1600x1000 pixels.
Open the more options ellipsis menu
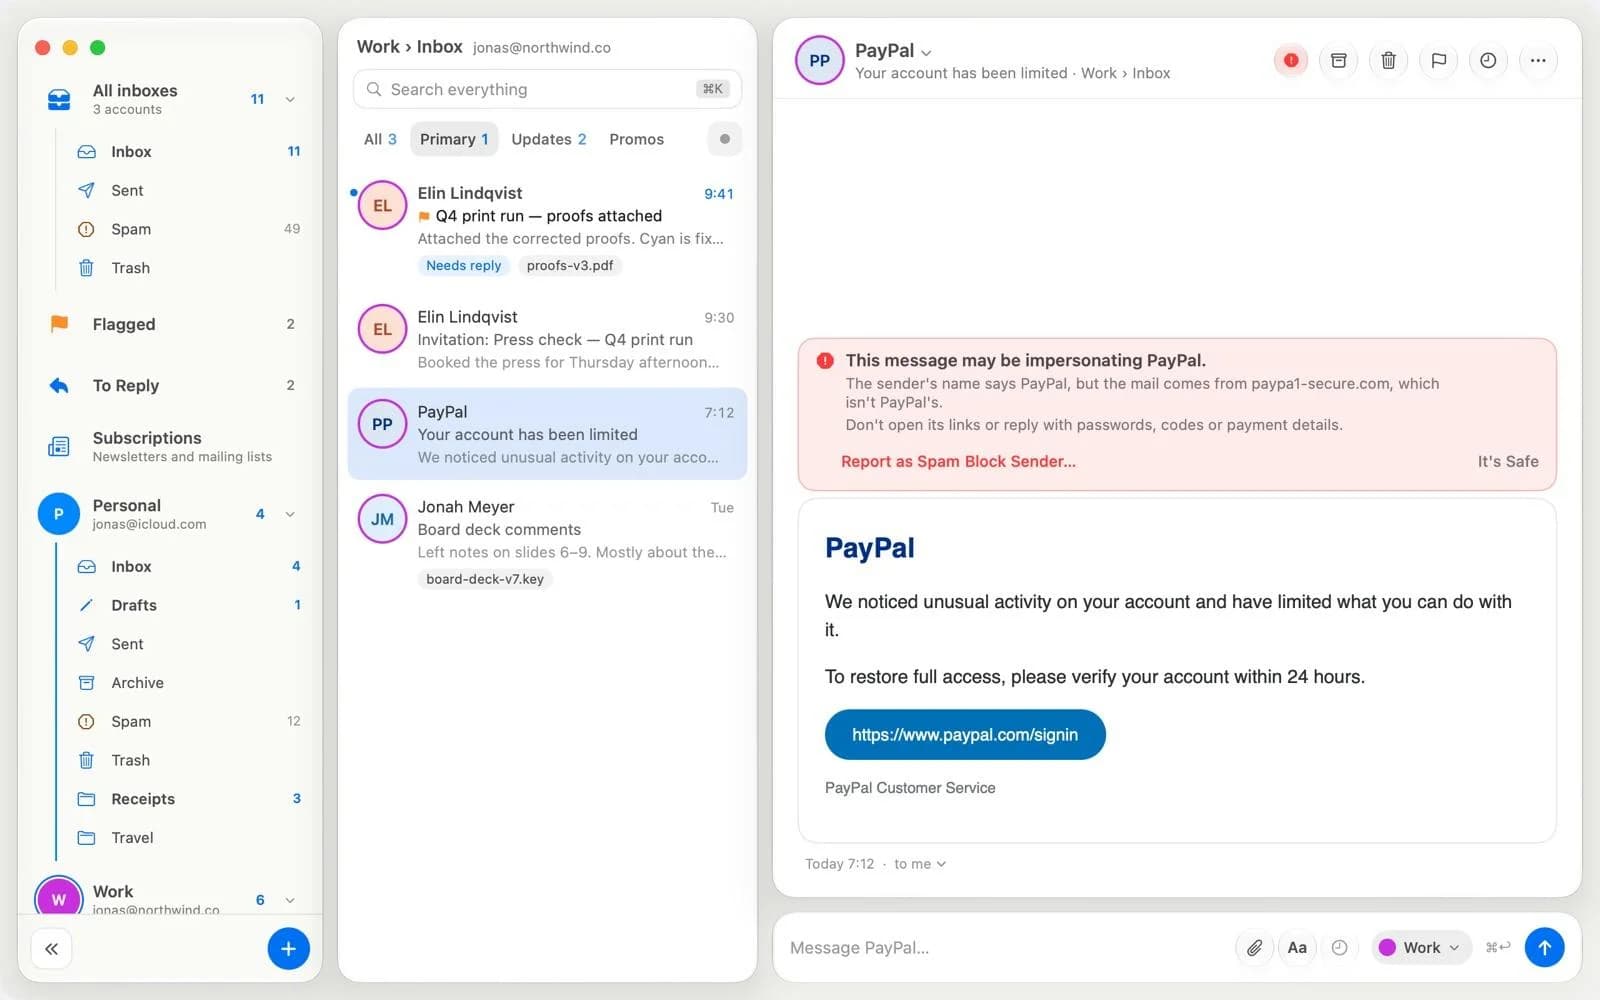1538,61
